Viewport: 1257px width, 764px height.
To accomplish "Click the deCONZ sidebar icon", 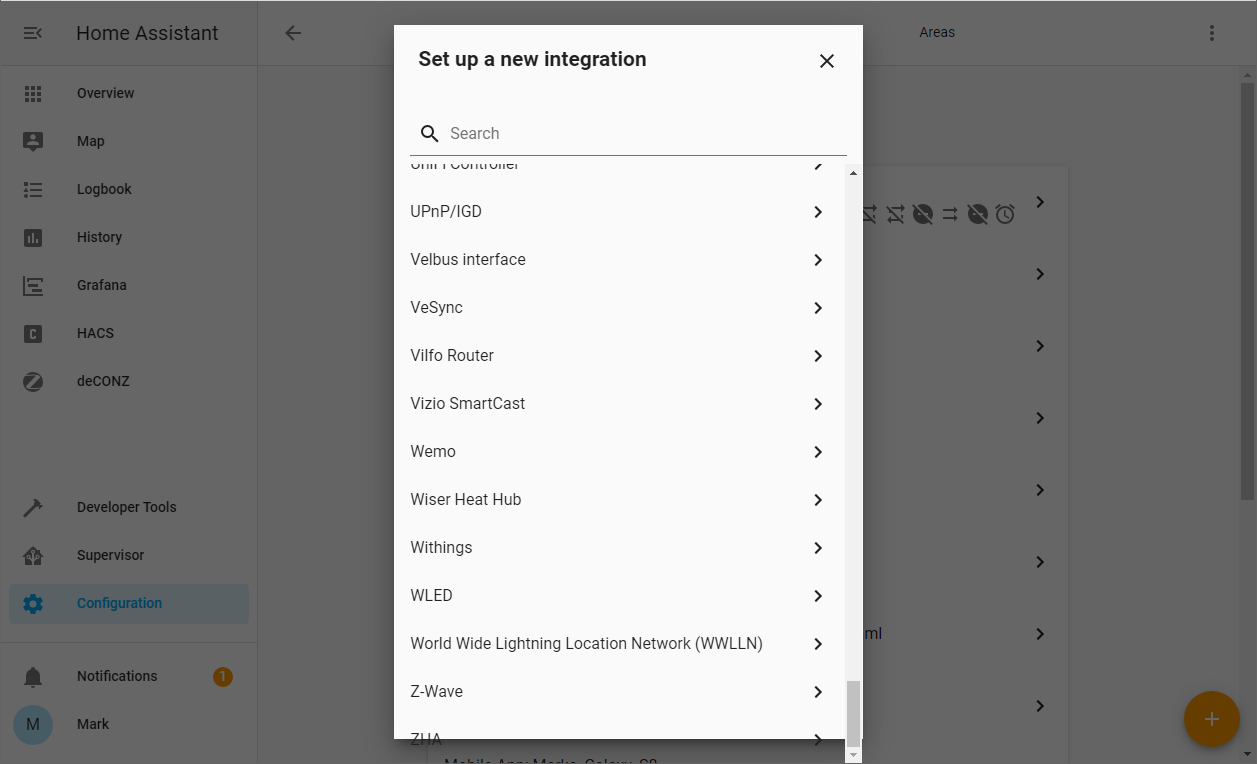I will click(33, 381).
